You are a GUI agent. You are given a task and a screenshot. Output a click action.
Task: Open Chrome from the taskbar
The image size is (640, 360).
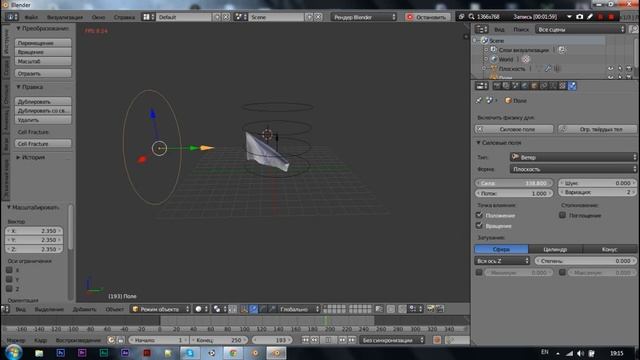233,353
